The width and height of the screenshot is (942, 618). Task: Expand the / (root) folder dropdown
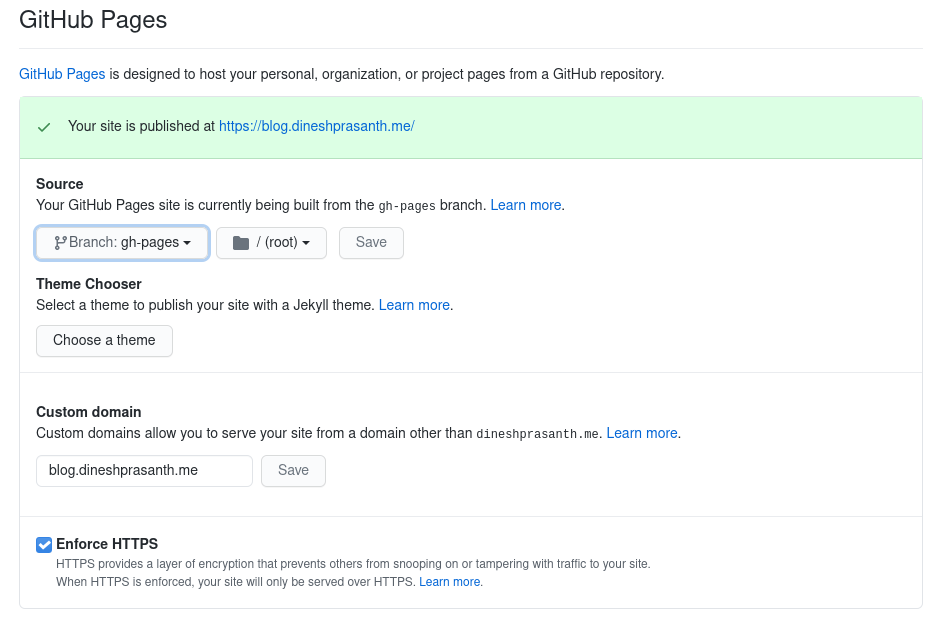tap(271, 242)
